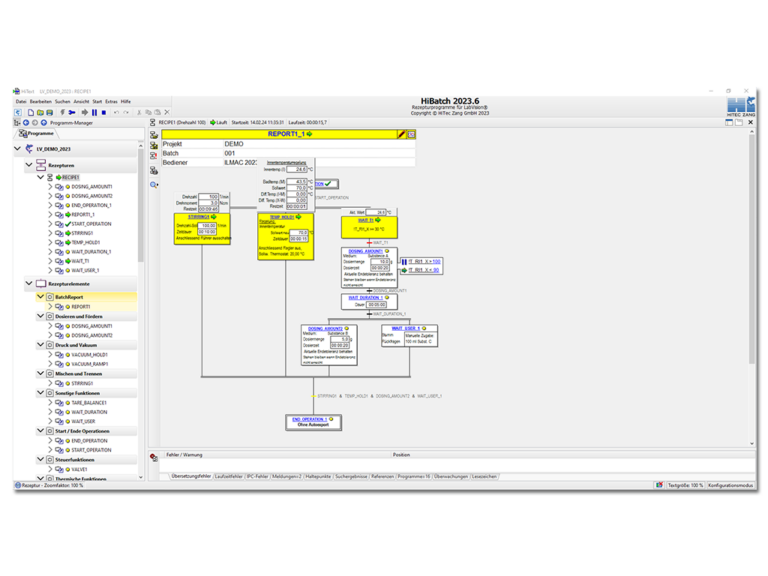Click the TEMP_HOLD1 block title link
Image resolution: width=768 pixels, height=576 pixels.
pos(282,216)
